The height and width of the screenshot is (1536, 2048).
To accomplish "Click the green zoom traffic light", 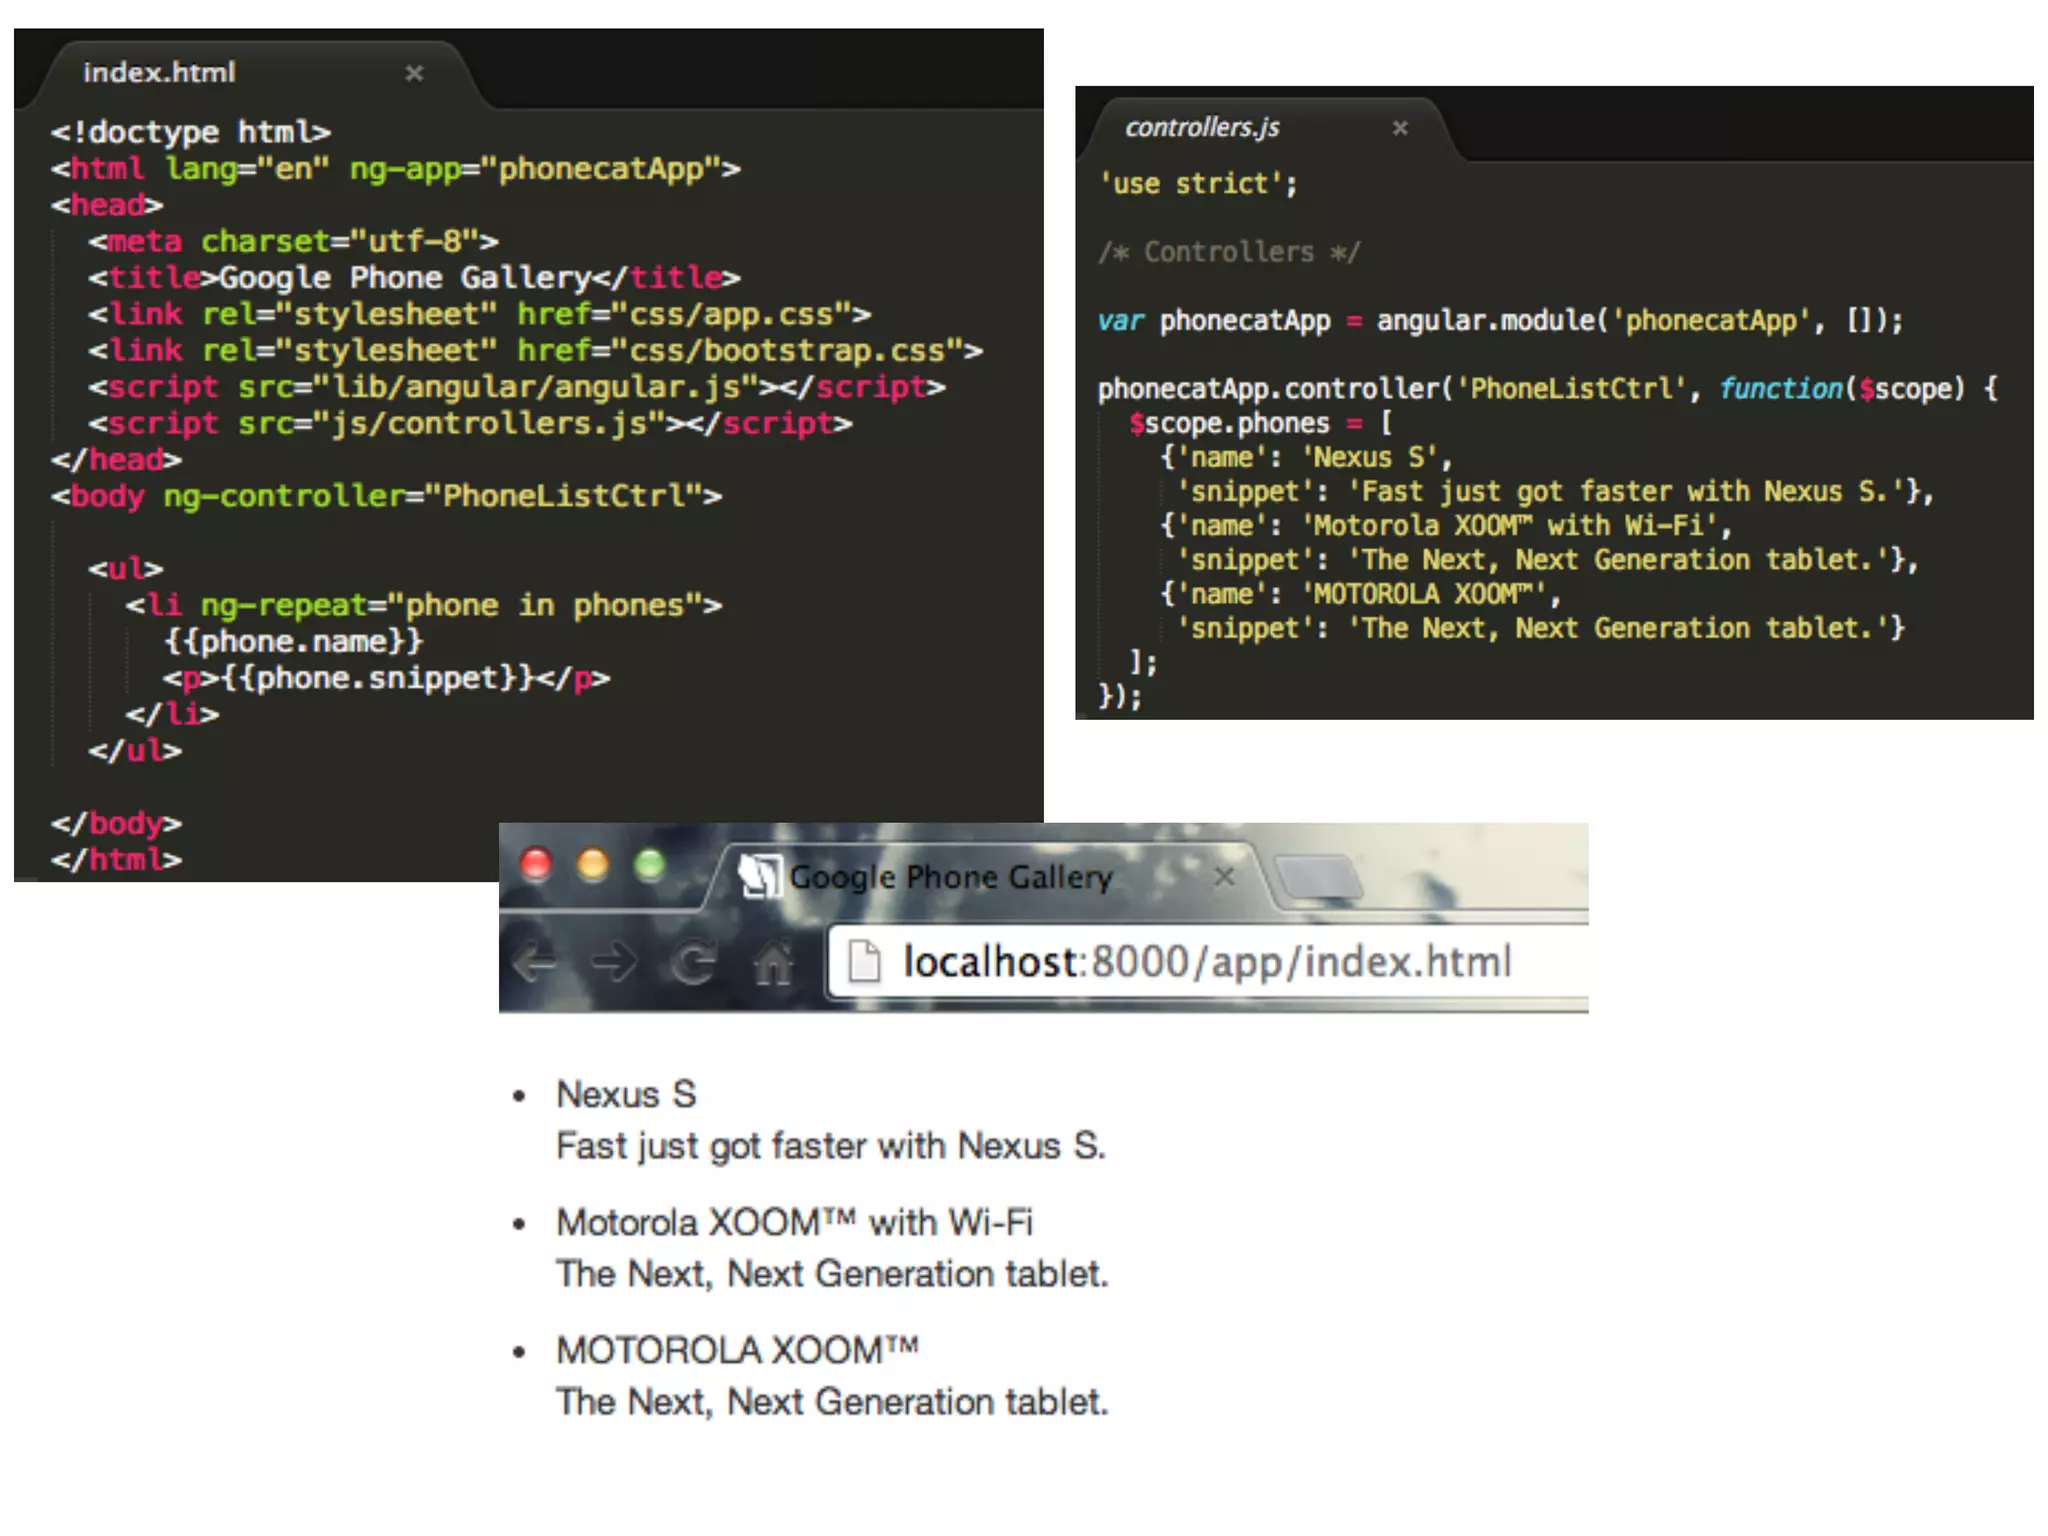I will (650, 864).
